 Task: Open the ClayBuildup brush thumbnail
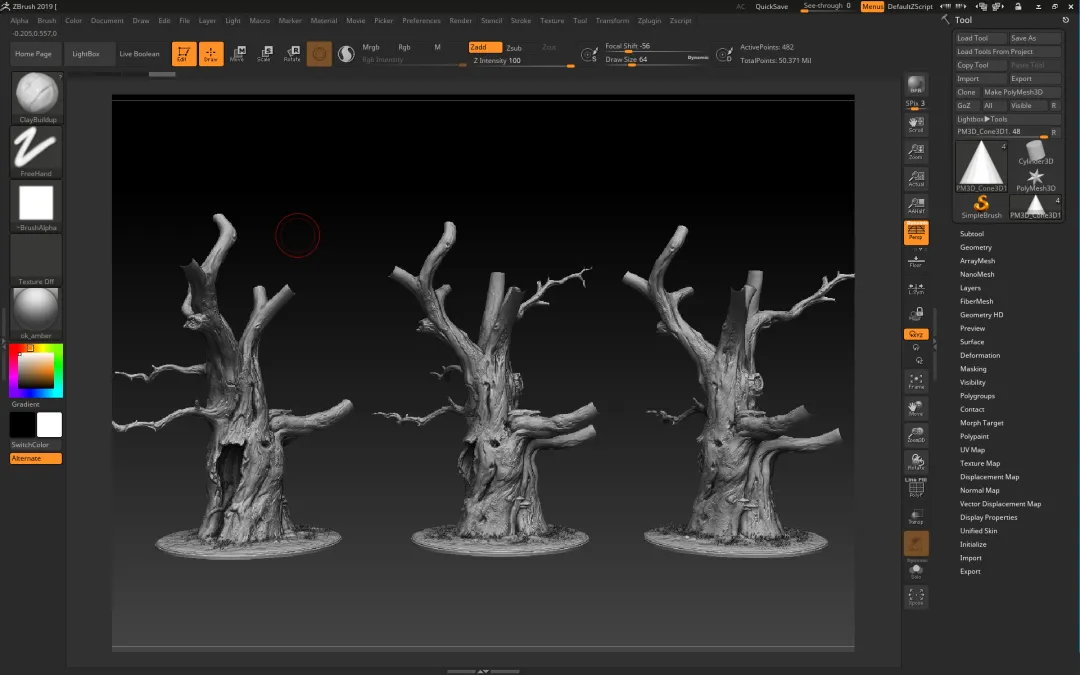37,96
